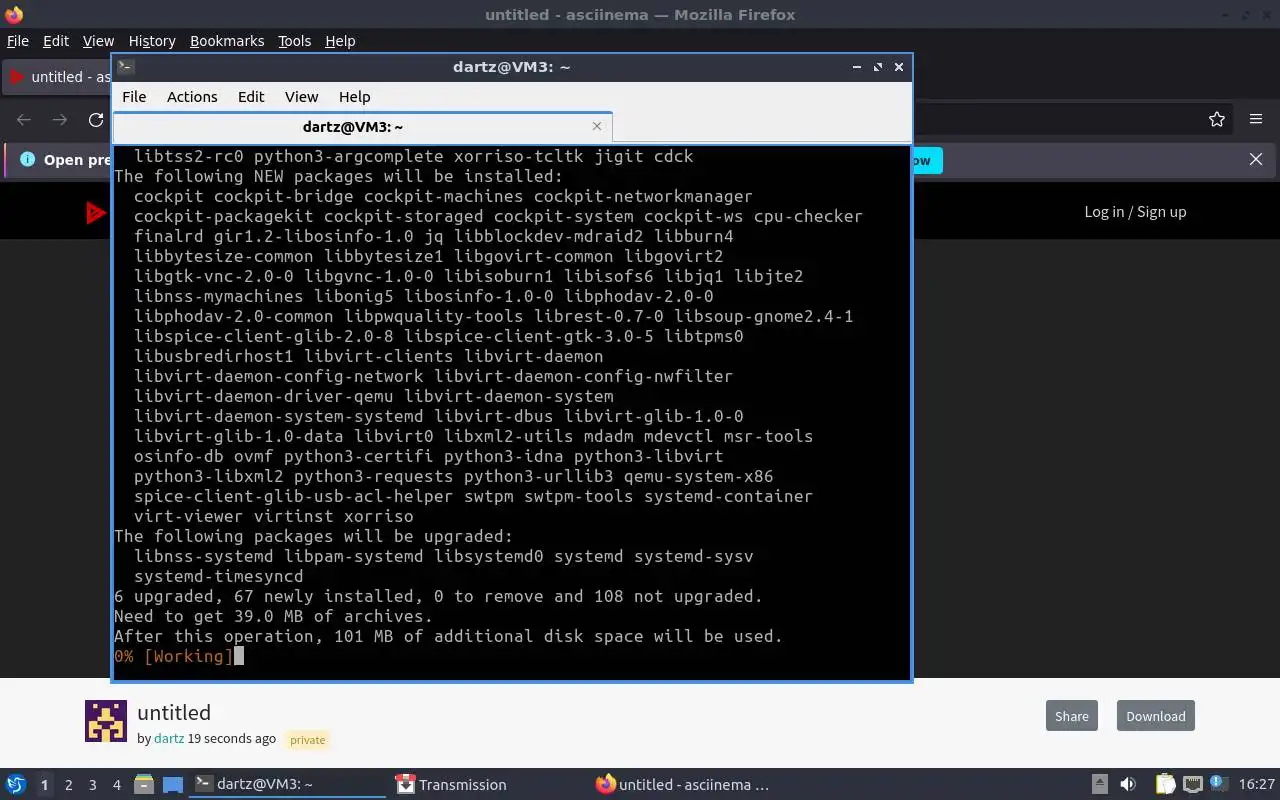1280x800 pixels.
Task: Open the volume control tray icon
Action: (x=1128, y=785)
